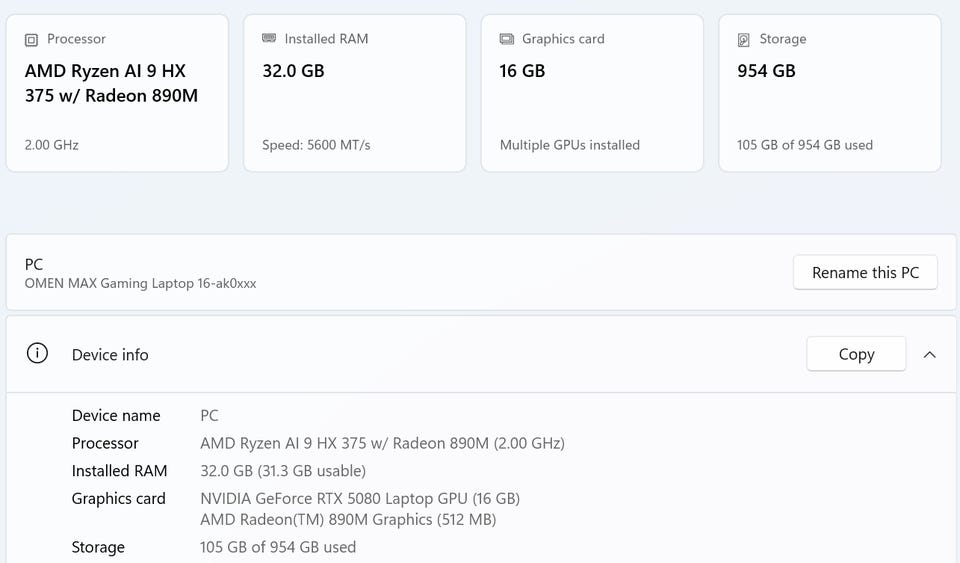Image resolution: width=960 pixels, height=563 pixels.
Task: Click the PC name heading above model
Action: click(34, 264)
